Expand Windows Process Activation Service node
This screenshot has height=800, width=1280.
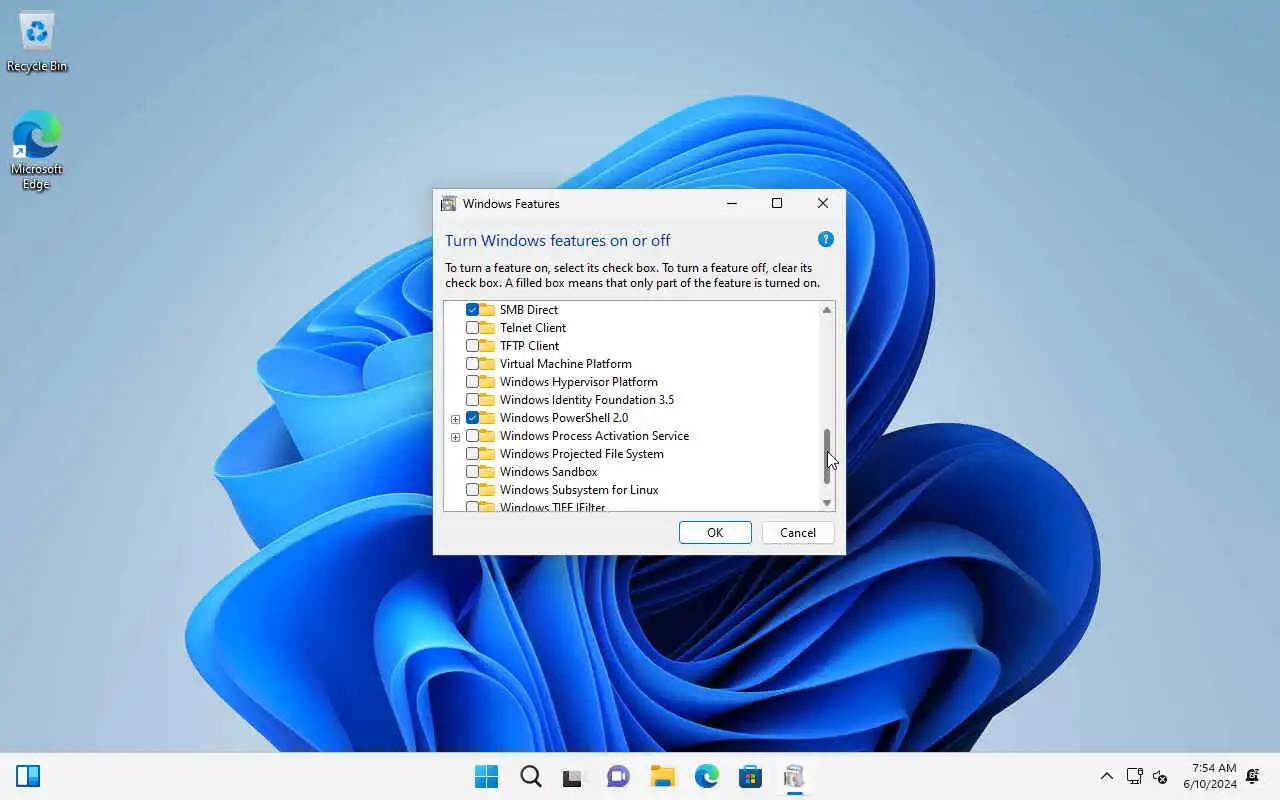coord(455,437)
